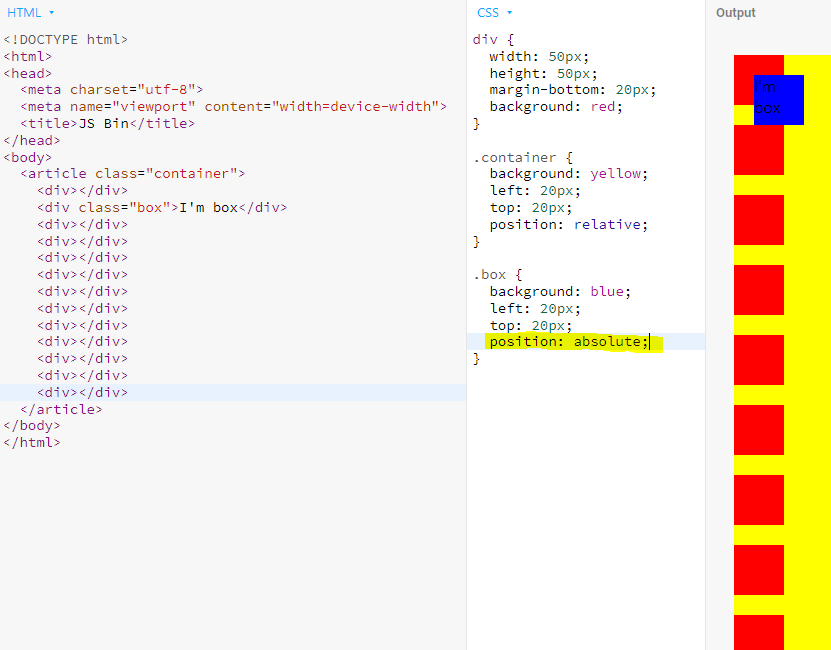Click the meta viewport line
This screenshot has height=650, width=831.
(234, 107)
